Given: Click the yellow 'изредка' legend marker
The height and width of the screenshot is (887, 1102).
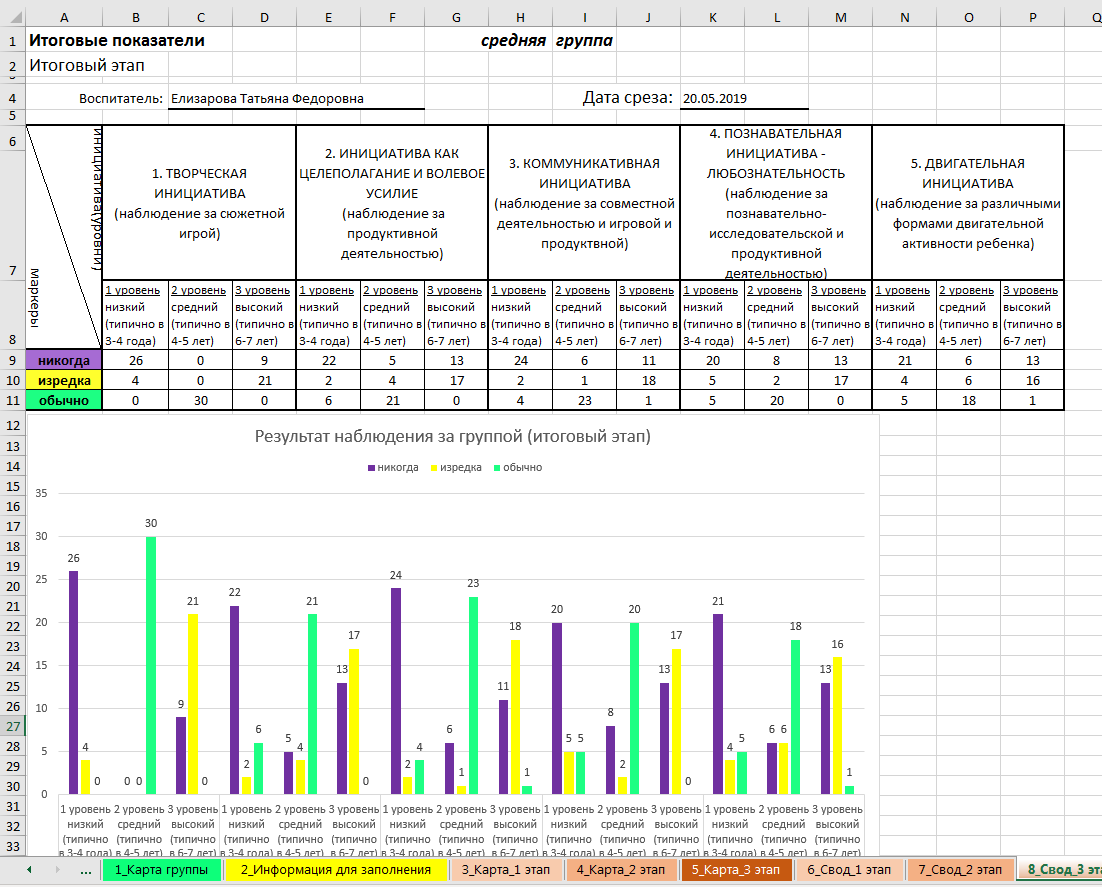Looking at the screenshot, I should tap(434, 468).
